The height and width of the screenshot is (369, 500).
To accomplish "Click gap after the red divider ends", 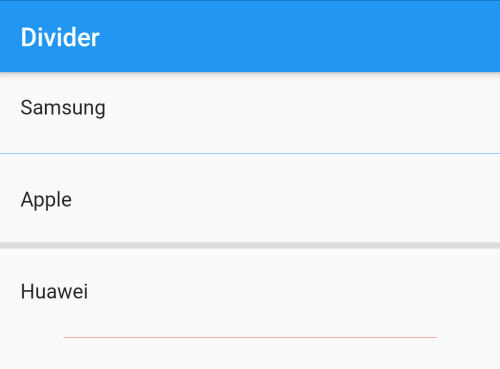I will [468, 337].
